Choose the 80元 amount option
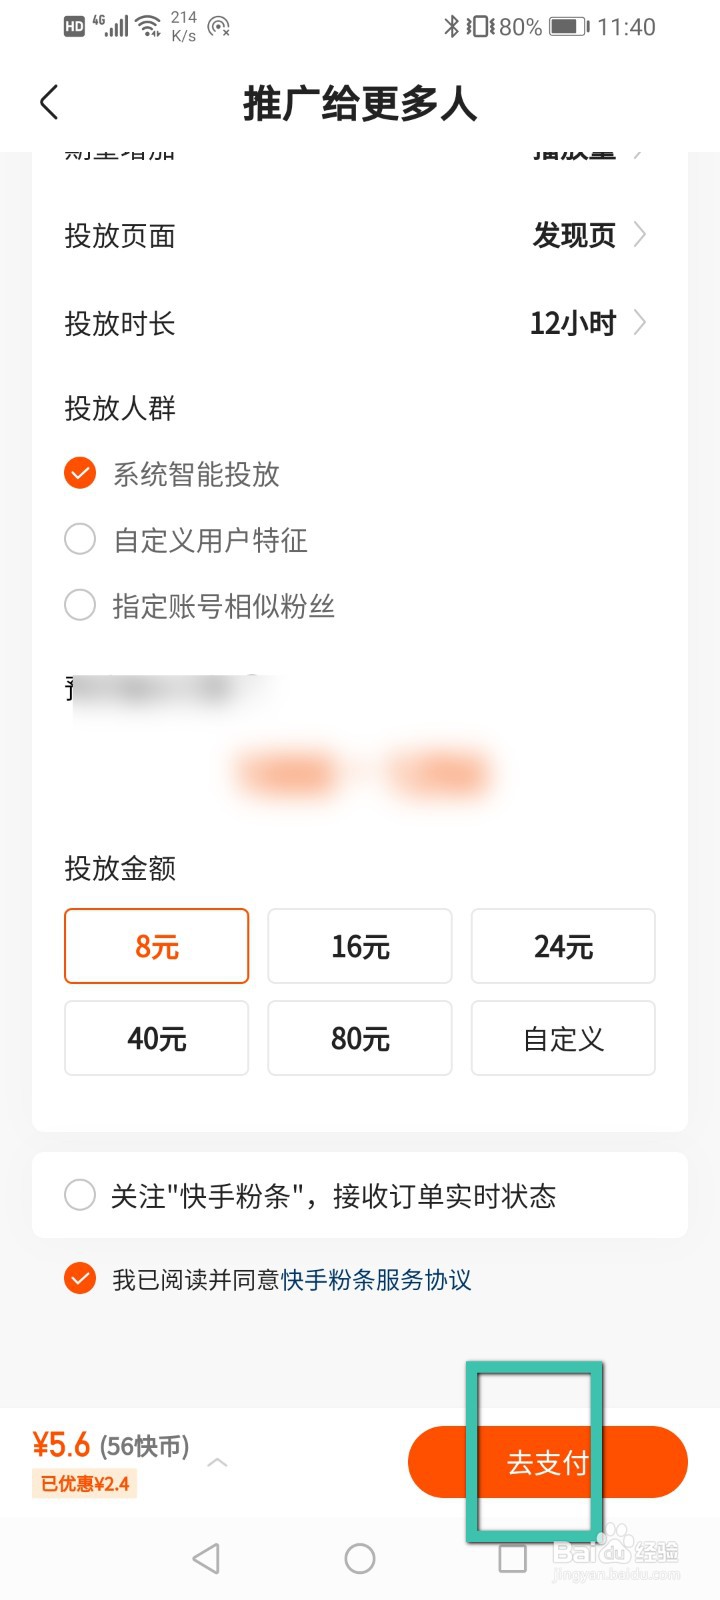Screen dimensions: 720x1600 coord(360,1038)
